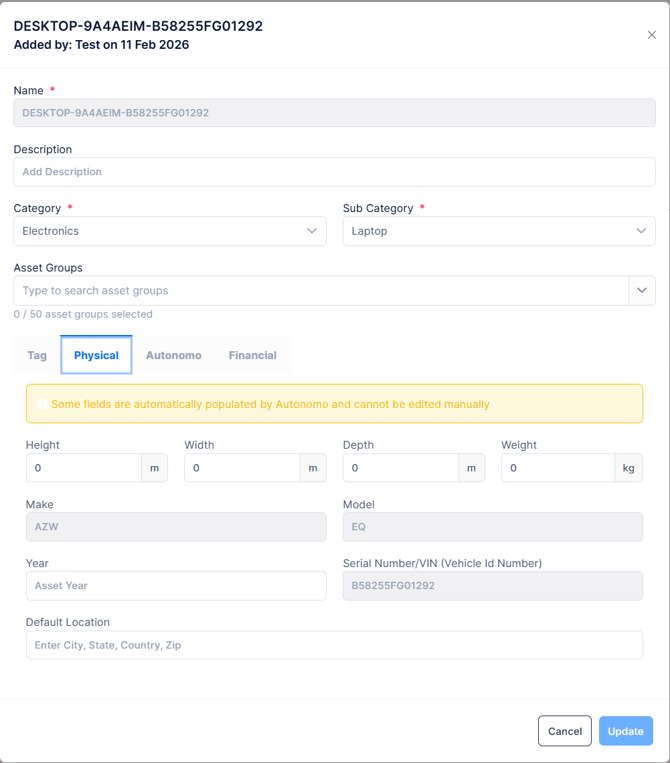670x763 pixels.
Task: Open the Sub Category dropdown
Action: point(498,231)
